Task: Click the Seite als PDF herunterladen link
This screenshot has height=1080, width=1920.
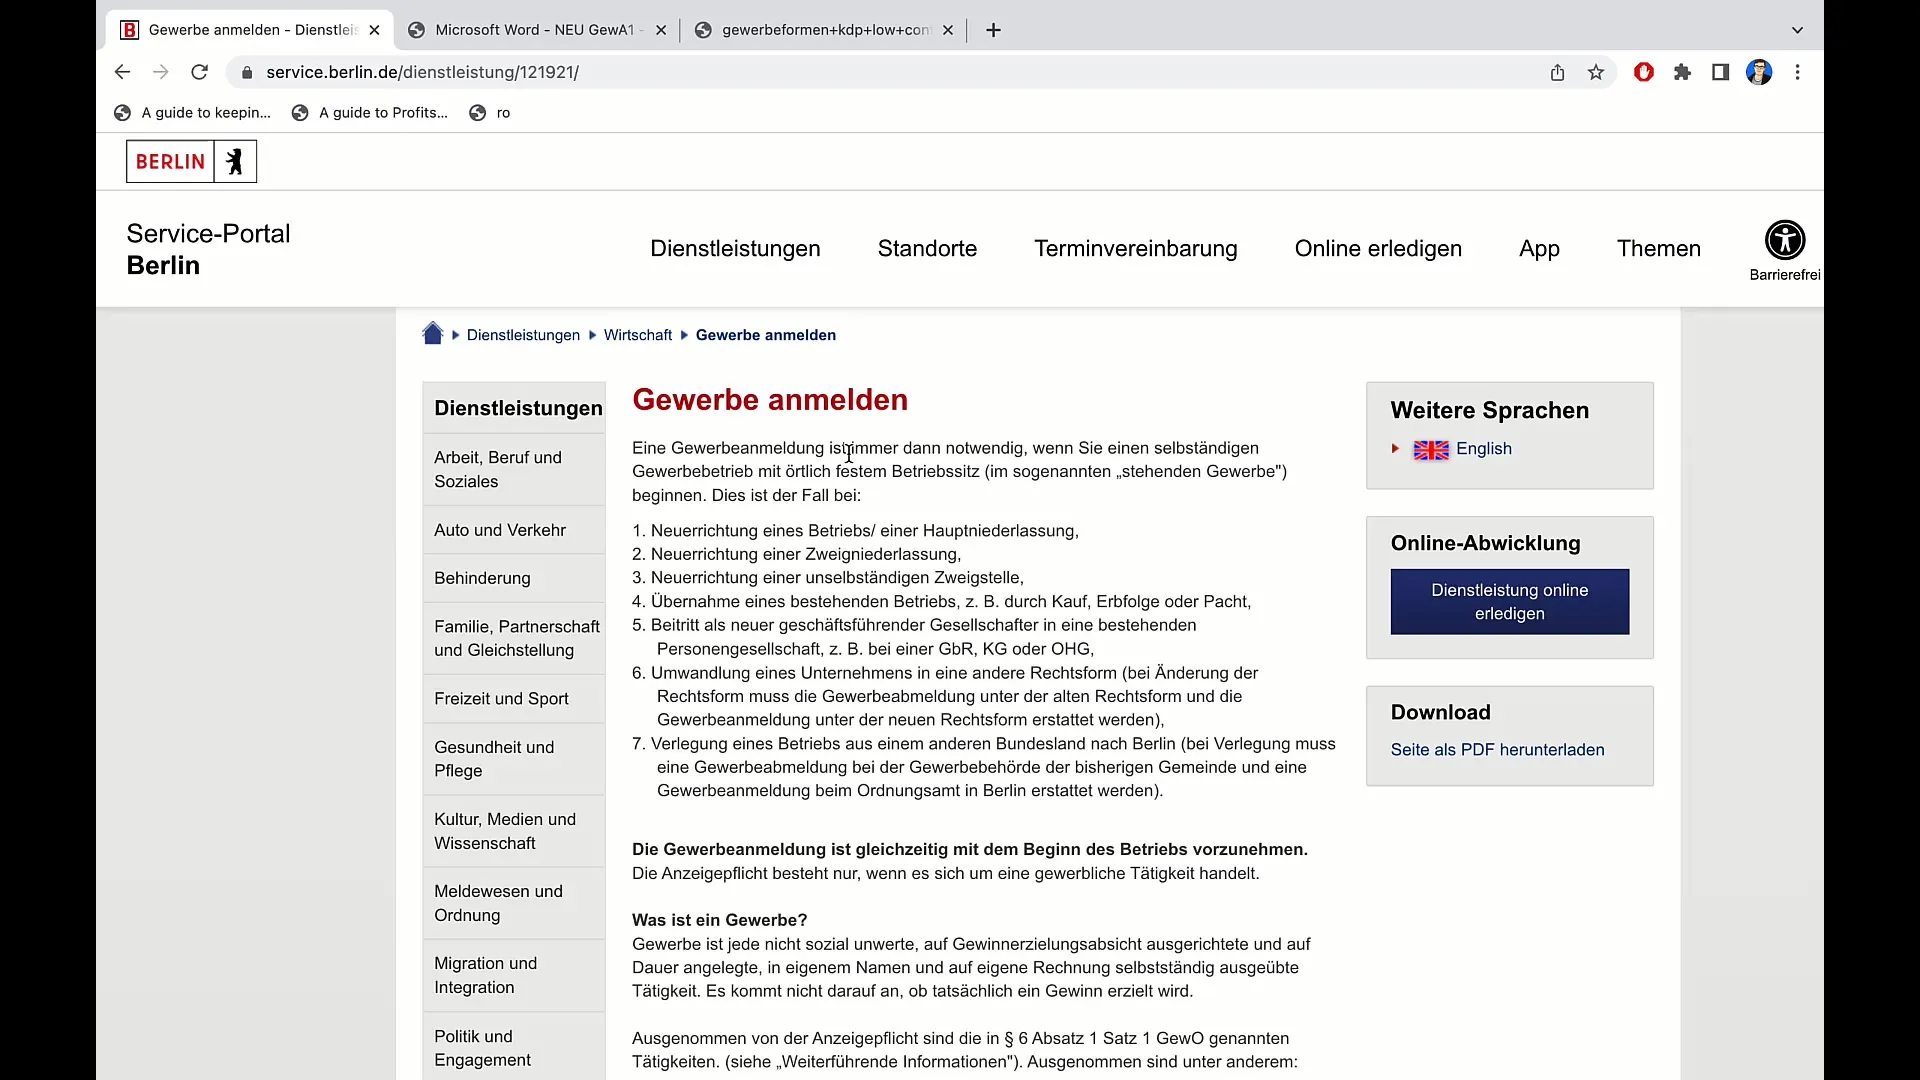Action: point(1497,749)
